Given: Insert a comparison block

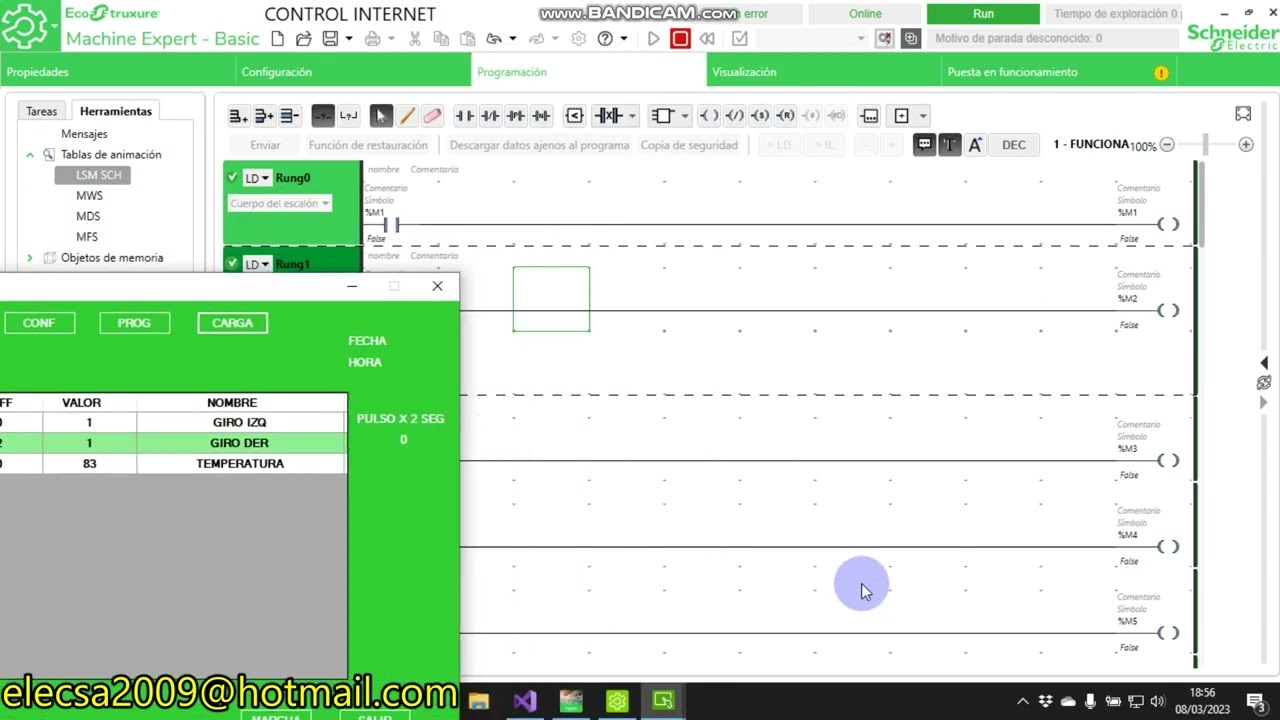Looking at the screenshot, I should pyautogui.click(x=574, y=116).
